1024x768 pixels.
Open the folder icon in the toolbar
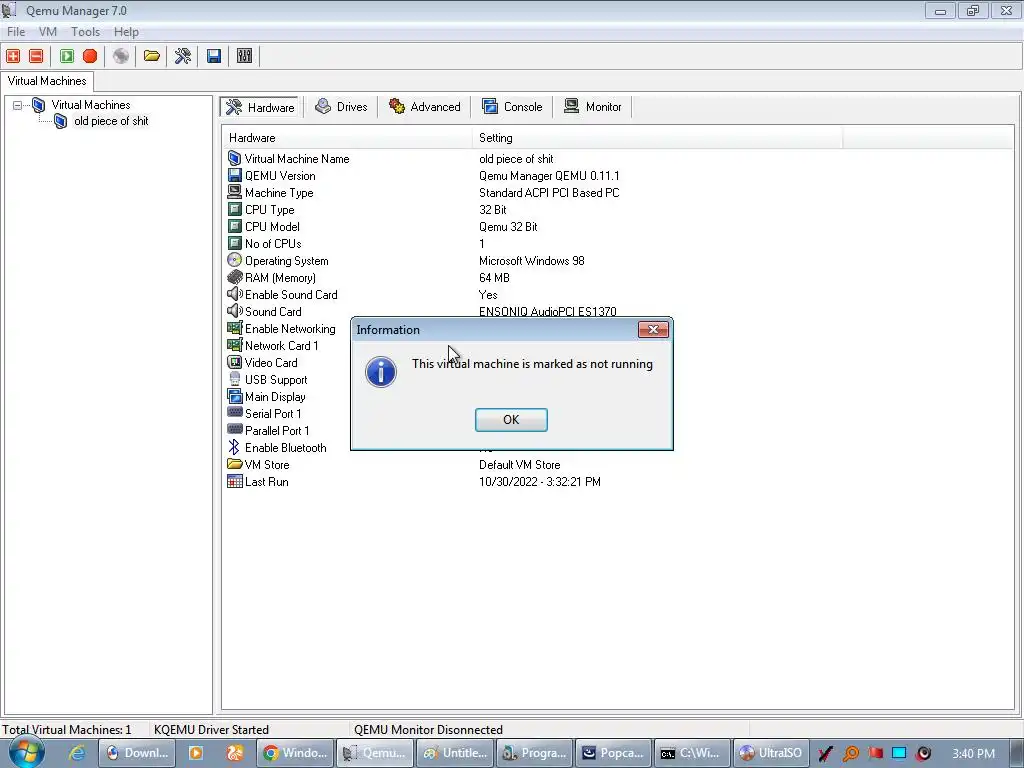152,56
